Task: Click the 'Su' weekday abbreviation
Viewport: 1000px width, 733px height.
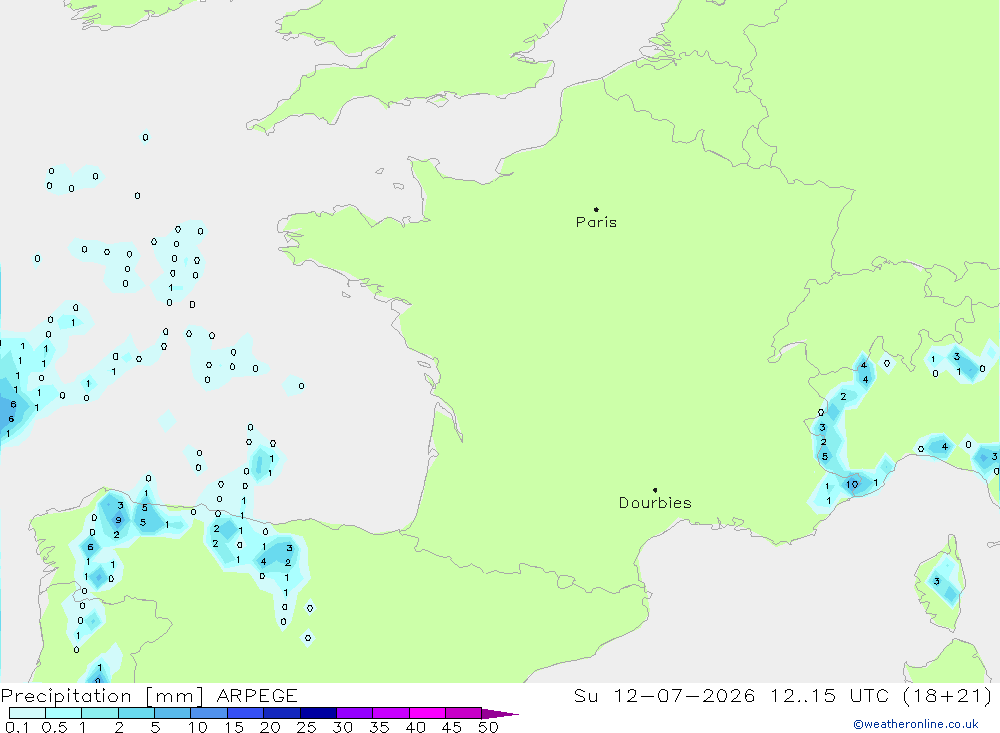Action: pyautogui.click(x=585, y=696)
